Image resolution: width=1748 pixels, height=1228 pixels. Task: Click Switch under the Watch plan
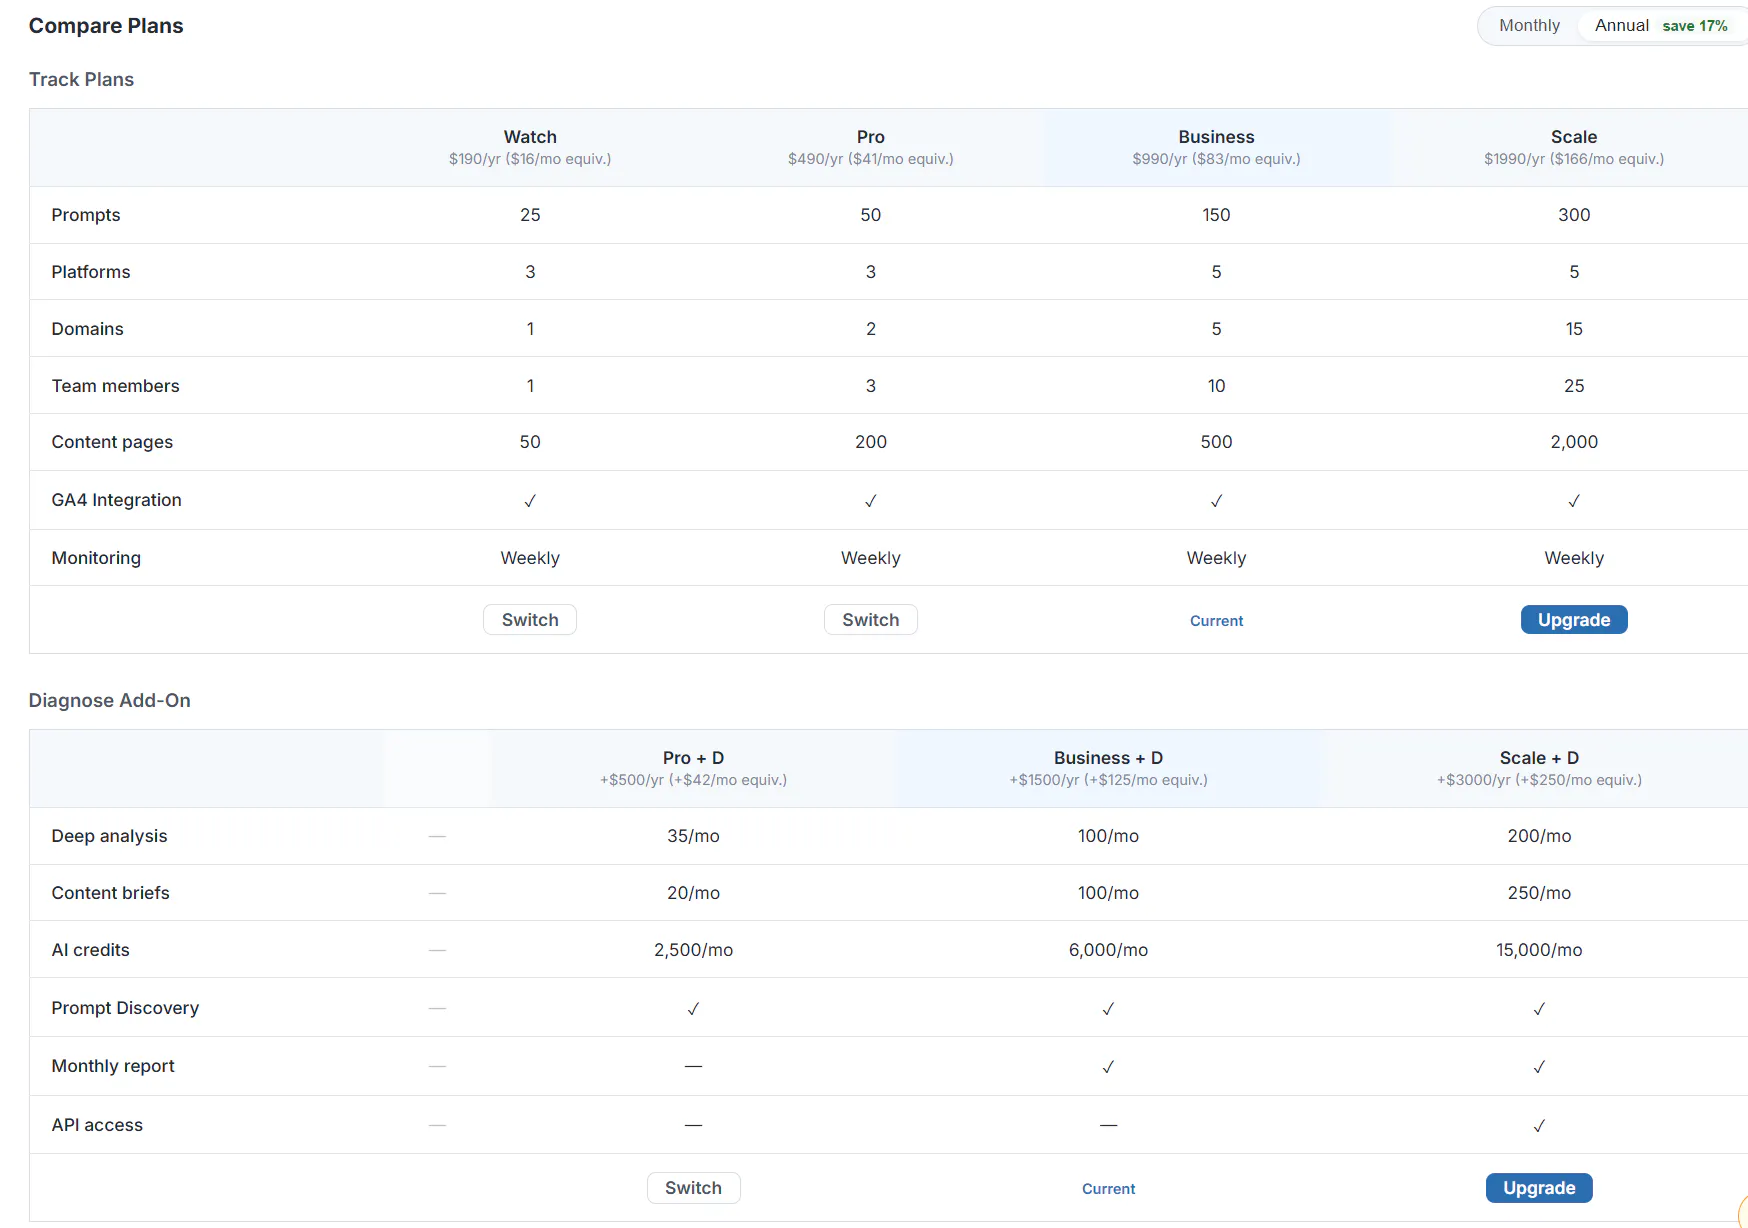[530, 620]
